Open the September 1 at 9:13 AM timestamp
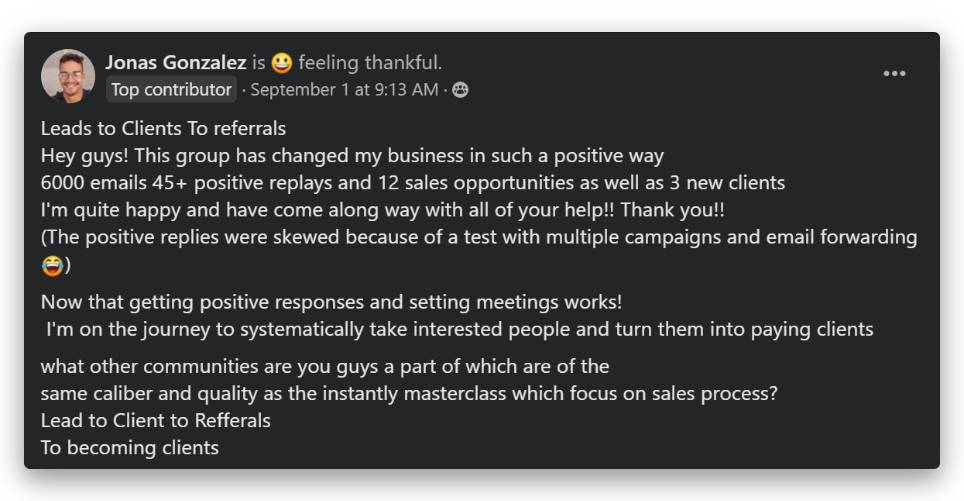Image resolution: width=964 pixels, height=501 pixels. coord(344,90)
